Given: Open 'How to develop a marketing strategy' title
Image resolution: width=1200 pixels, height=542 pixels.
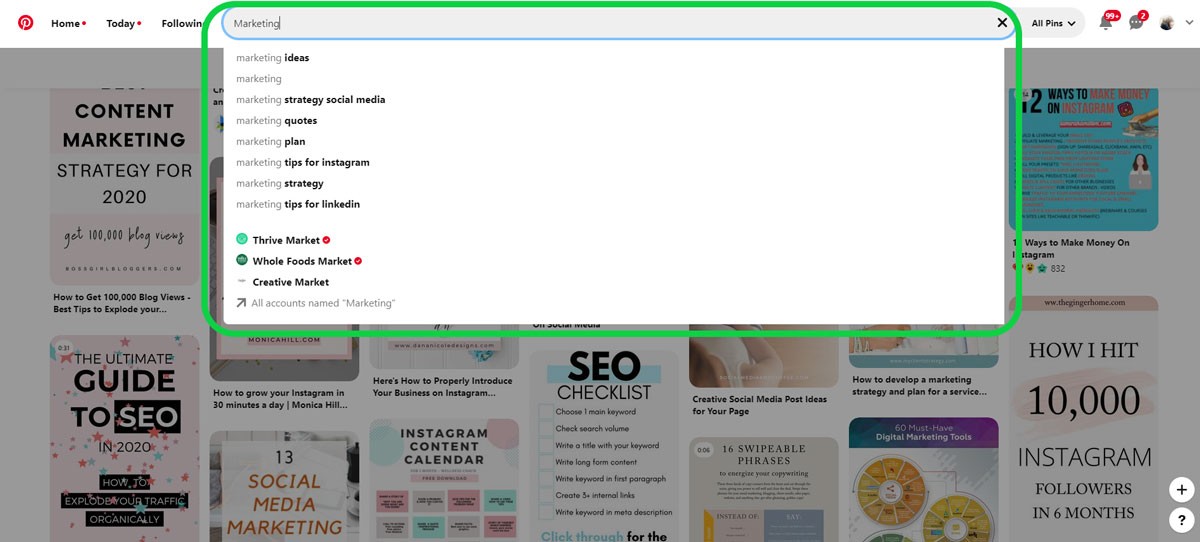Looking at the screenshot, I should (x=922, y=386).
